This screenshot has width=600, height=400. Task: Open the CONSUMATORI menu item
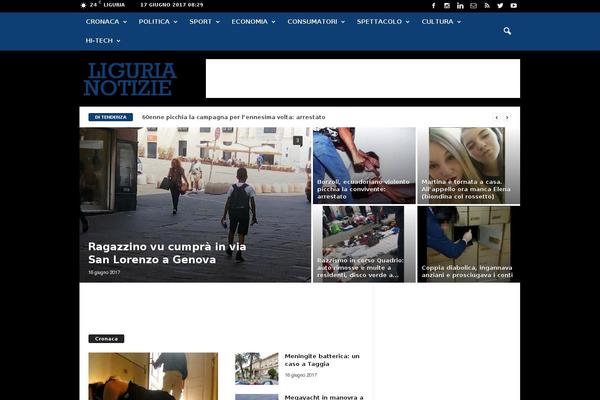pos(312,22)
